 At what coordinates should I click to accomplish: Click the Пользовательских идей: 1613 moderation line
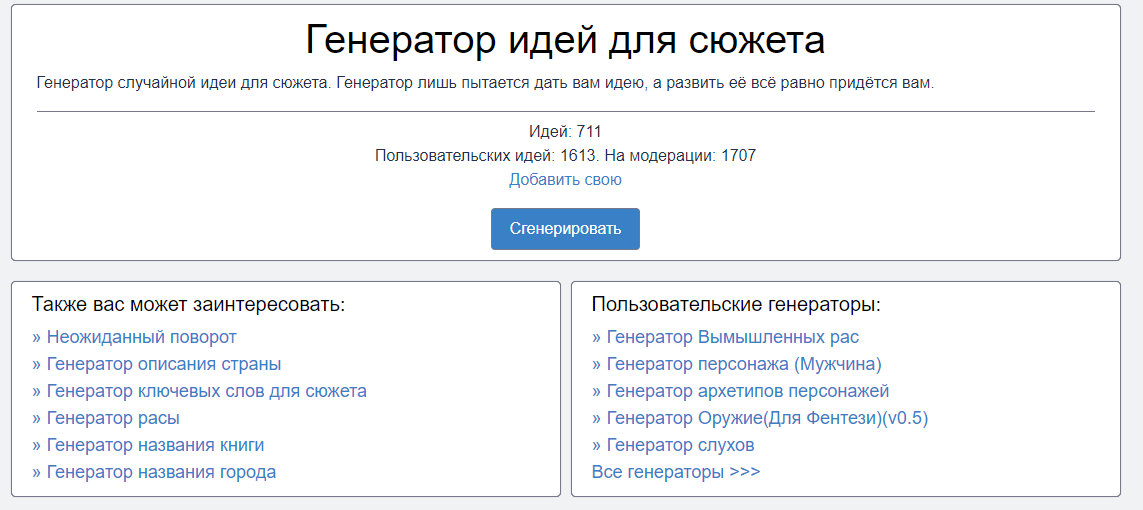565,156
